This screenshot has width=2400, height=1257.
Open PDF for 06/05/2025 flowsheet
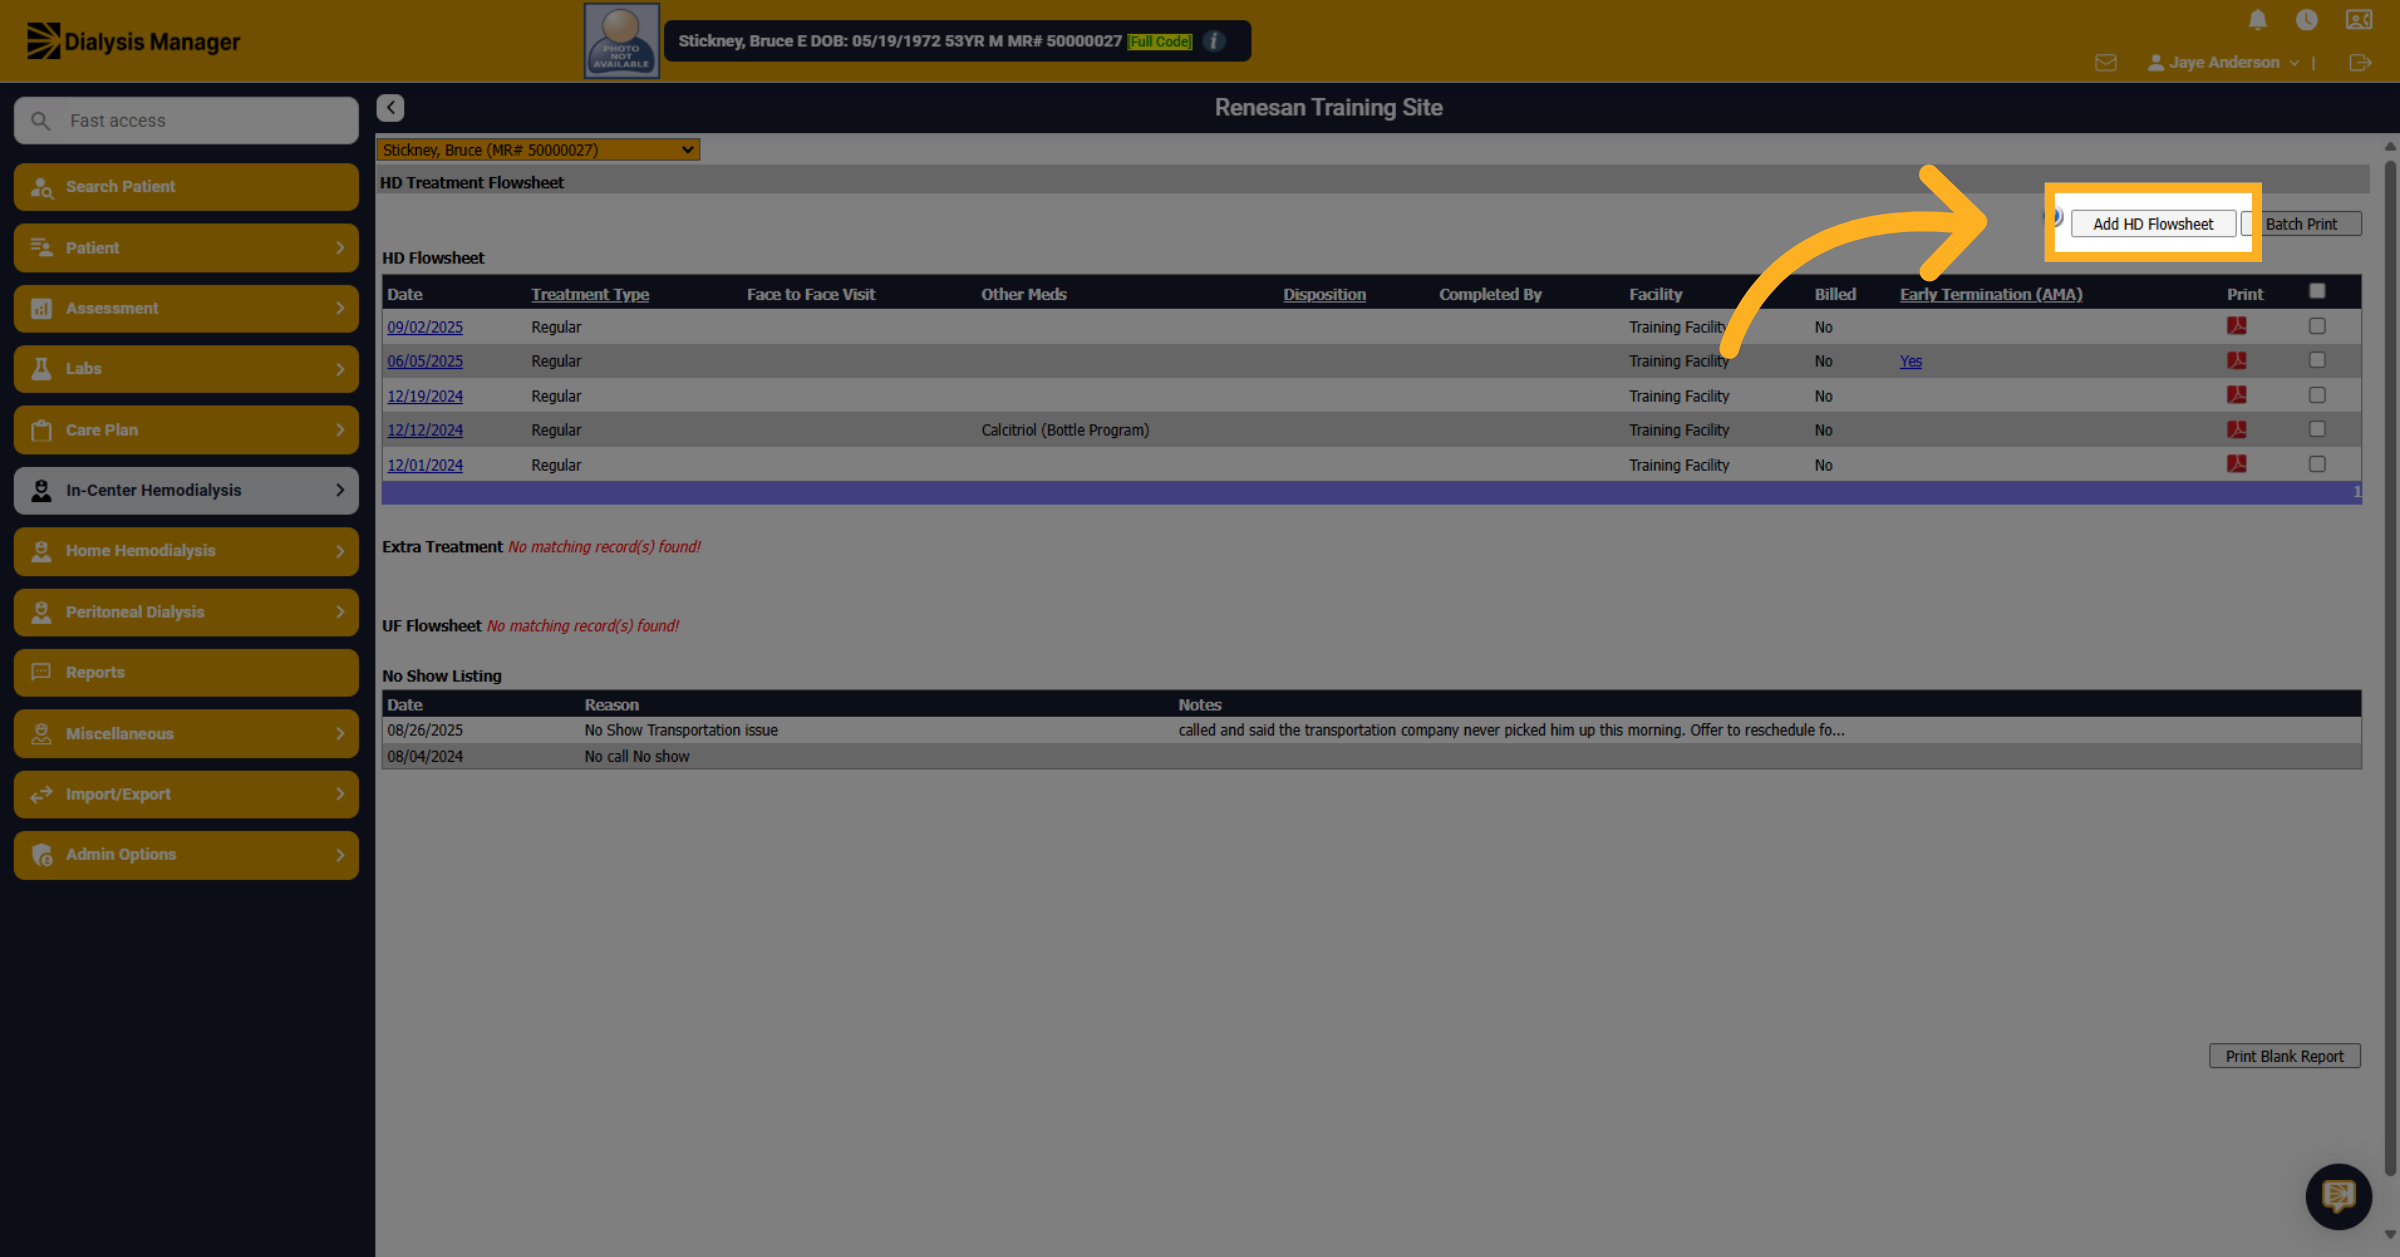(x=2237, y=361)
